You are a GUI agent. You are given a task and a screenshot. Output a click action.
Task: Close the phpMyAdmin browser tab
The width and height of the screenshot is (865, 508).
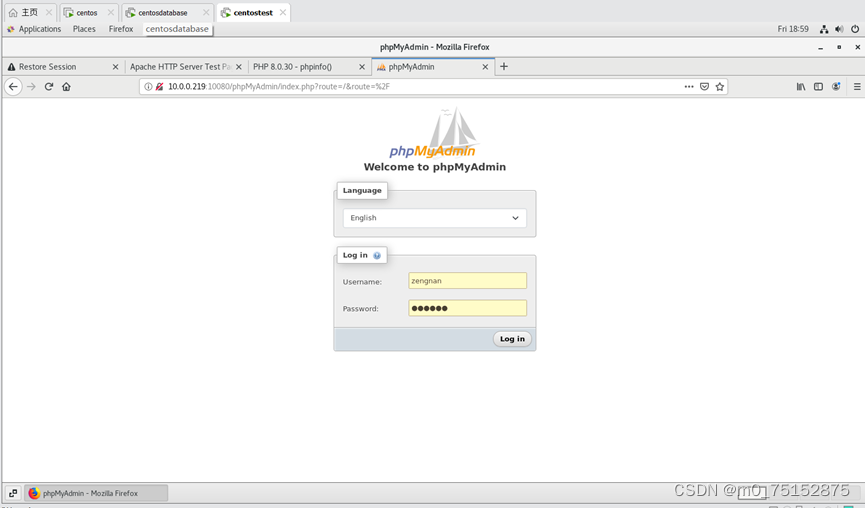[x=485, y=67]
